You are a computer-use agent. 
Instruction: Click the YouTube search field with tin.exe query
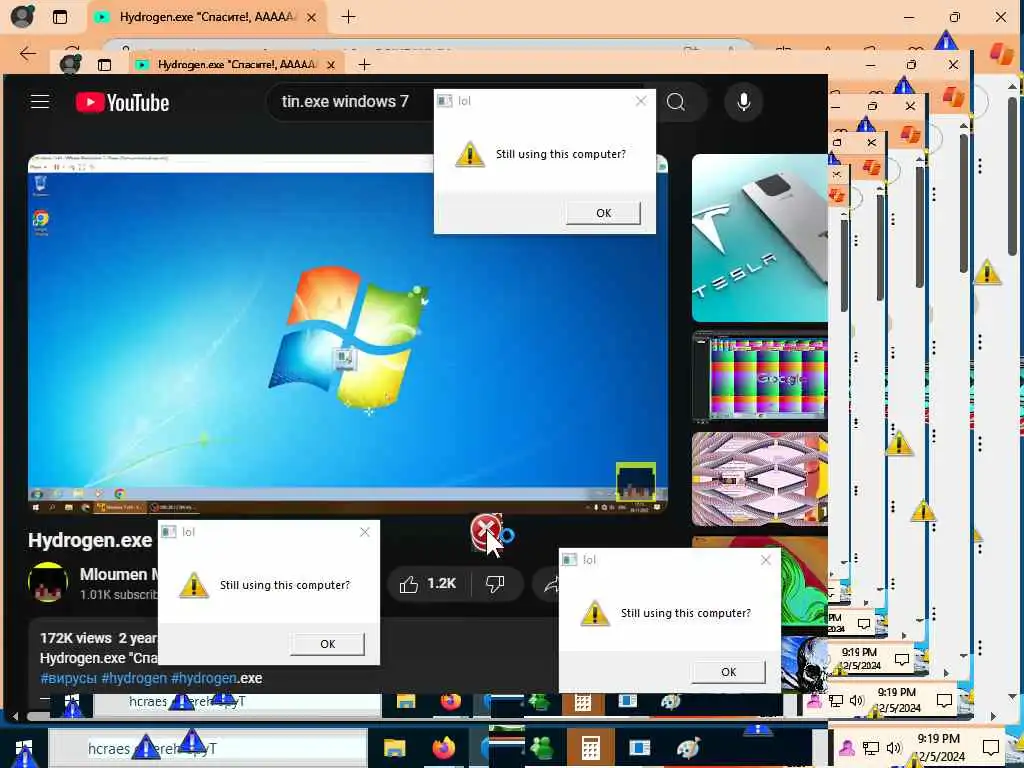click(351, 102)
